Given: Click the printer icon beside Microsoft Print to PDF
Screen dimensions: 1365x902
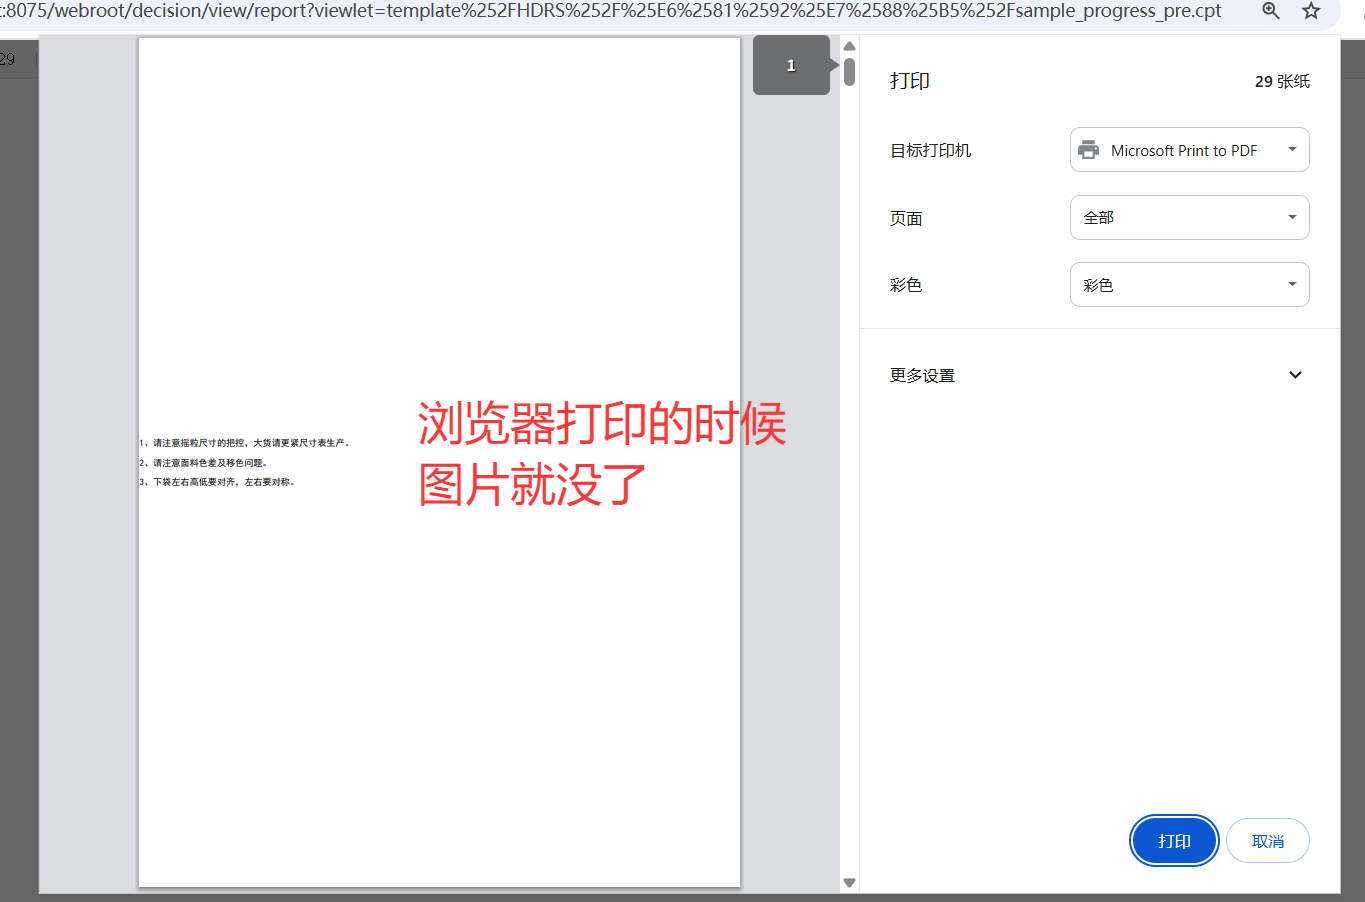Looking at the screenshot, I should click(x=1089, y=150).
